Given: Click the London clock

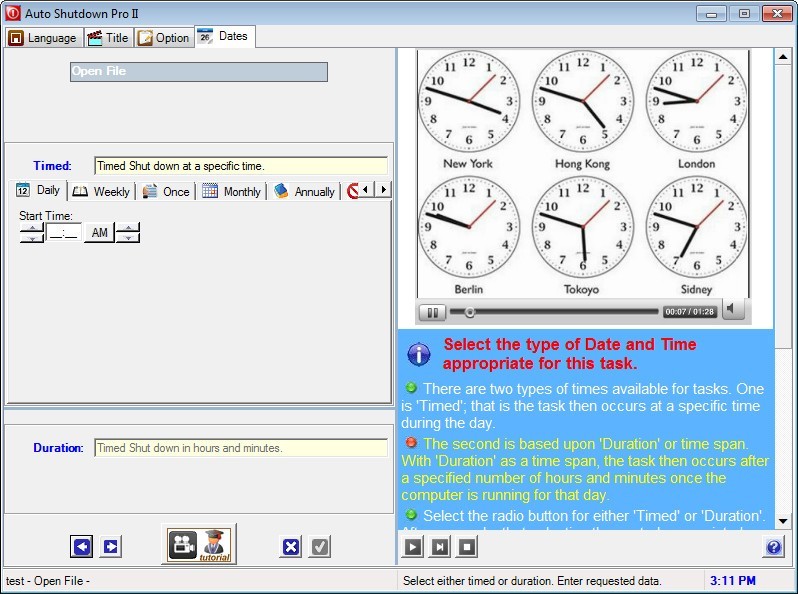Looking at the screenshot, I should pos(697,101).
